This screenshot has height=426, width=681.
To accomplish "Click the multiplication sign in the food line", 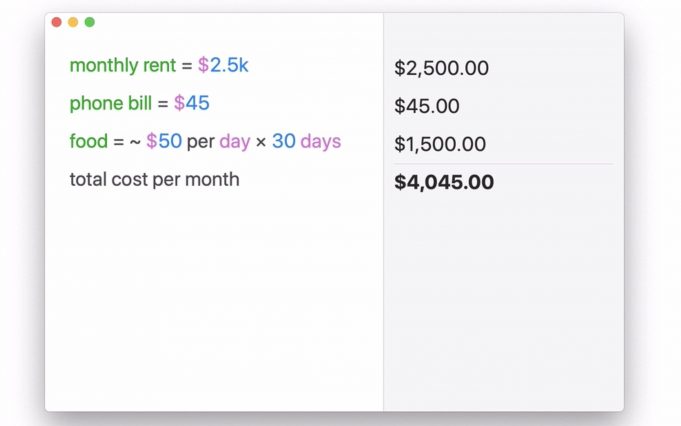I will click(261, 141).
